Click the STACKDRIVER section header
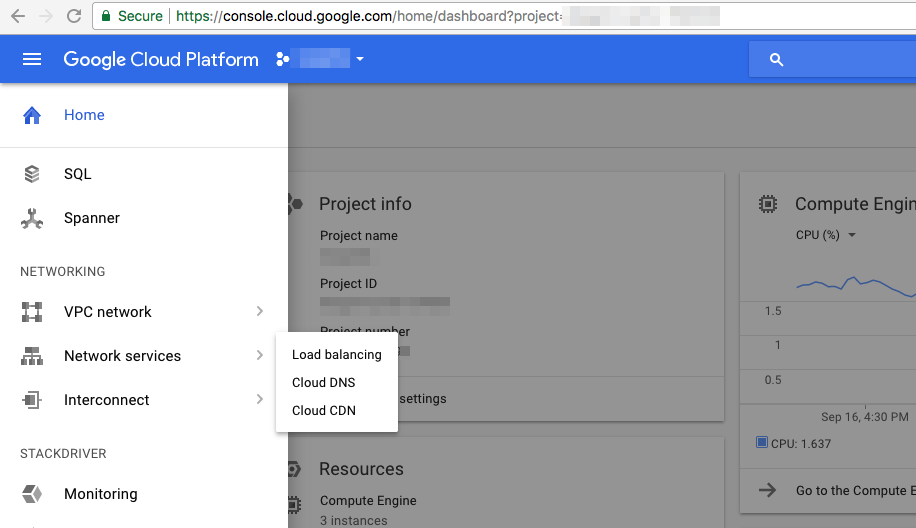The width and height of the screenshot is (916, 528). [x=63, y=454]
